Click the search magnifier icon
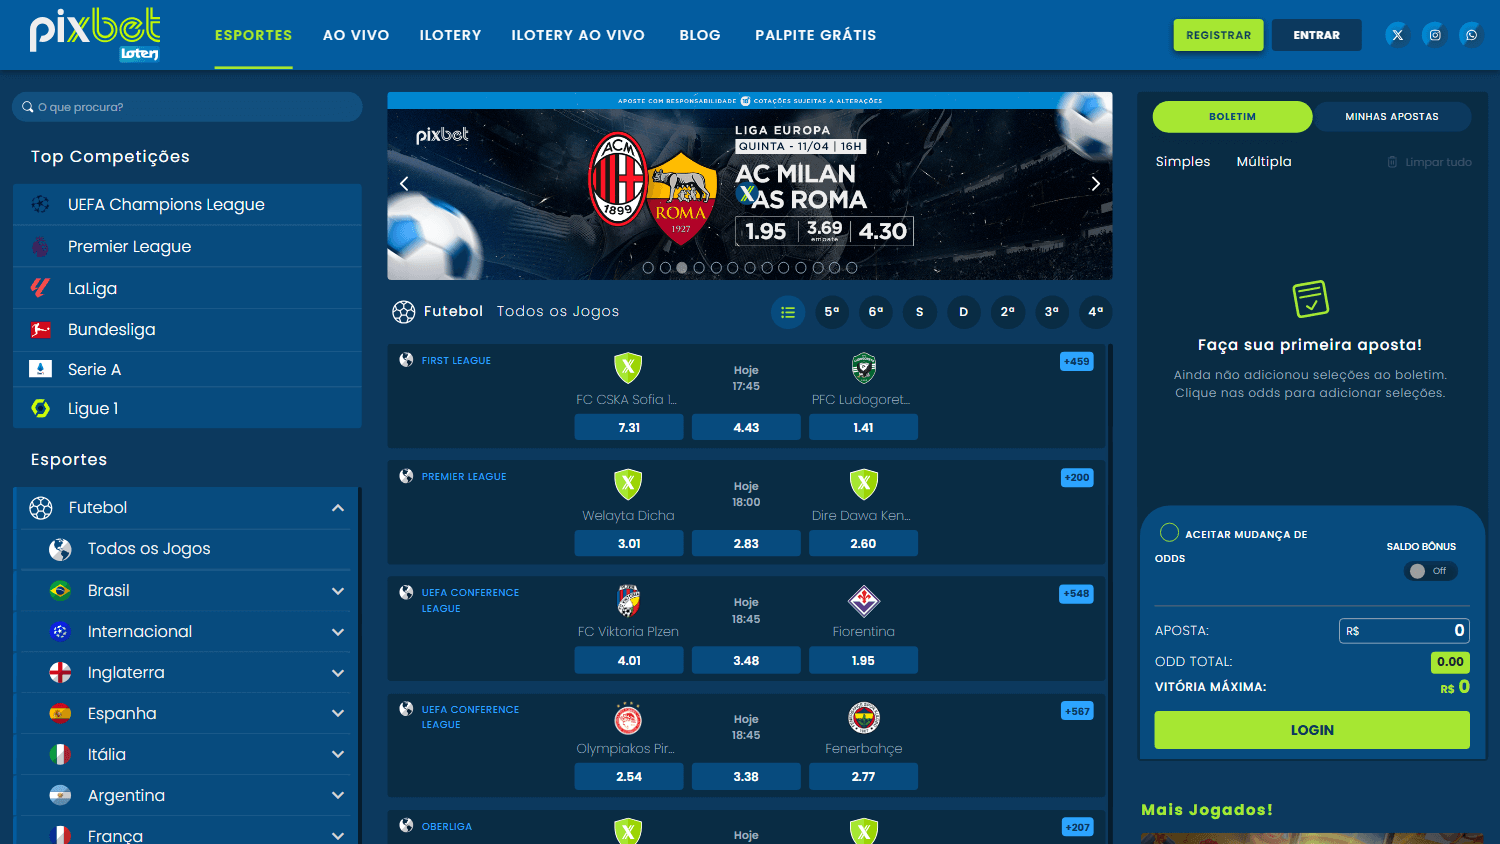Screen dimensions: 1500x844 point(28,107)
